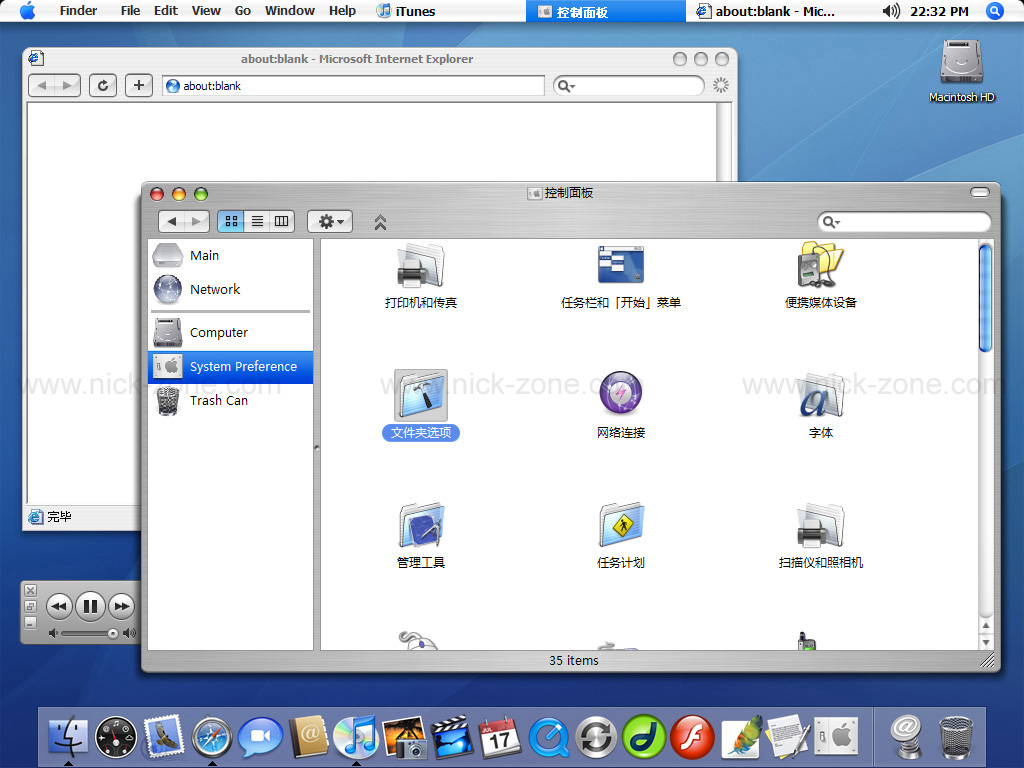Click the control panel vertical scrollbar thumb
The image size is (1024, 768).
point(985,298)
